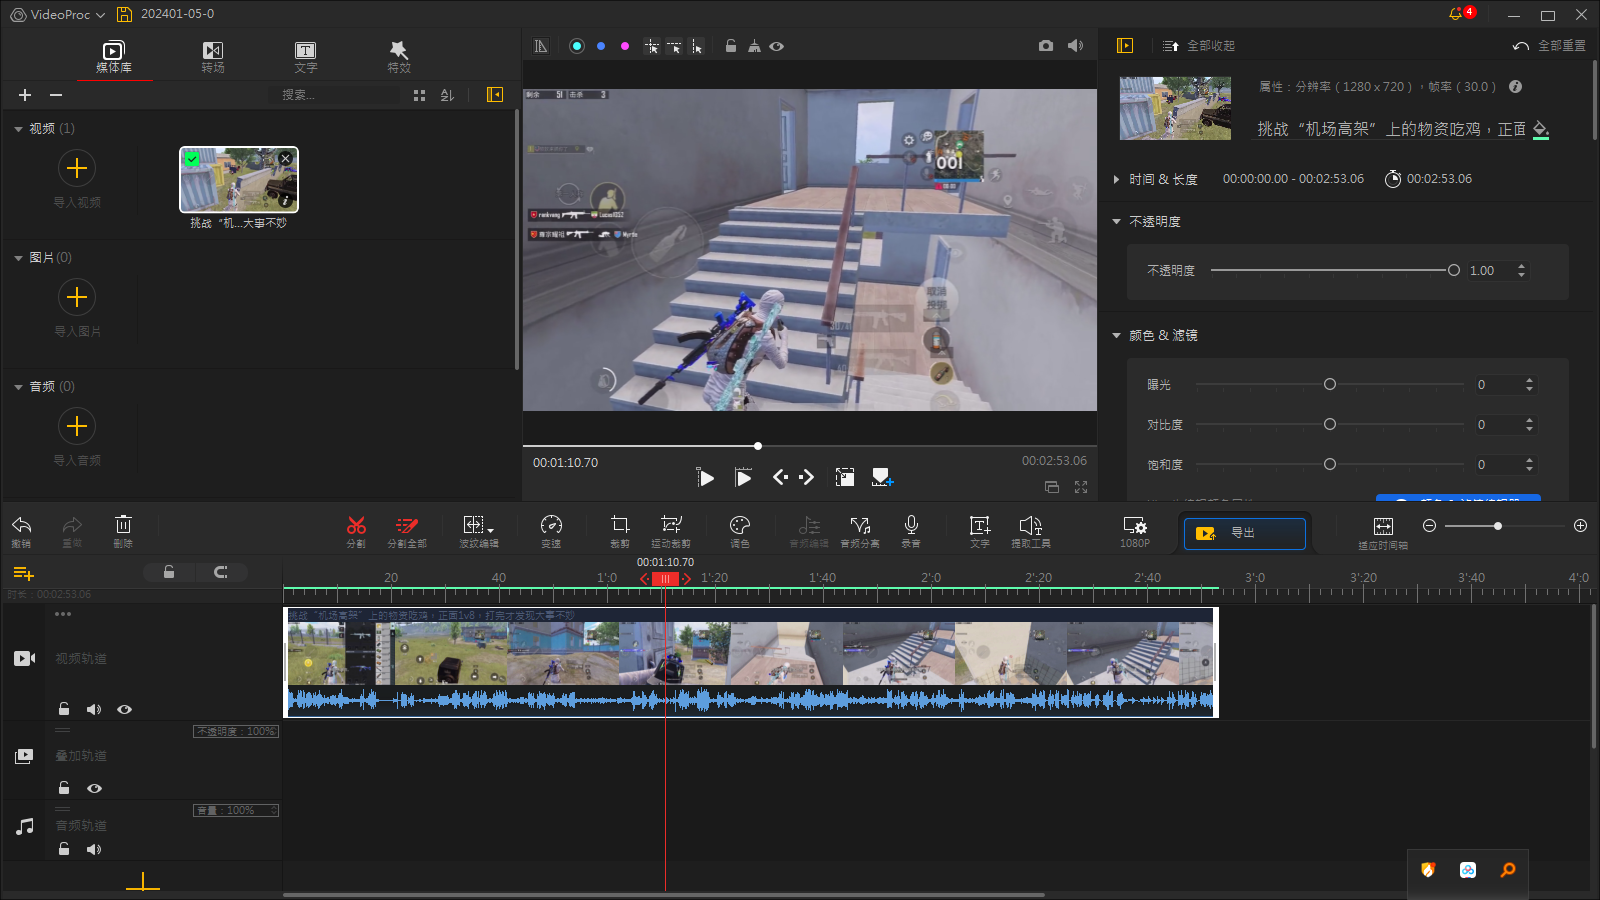Click the 分割全部 split-all tool
This screenshot has width=1600, height=900.
407,531
